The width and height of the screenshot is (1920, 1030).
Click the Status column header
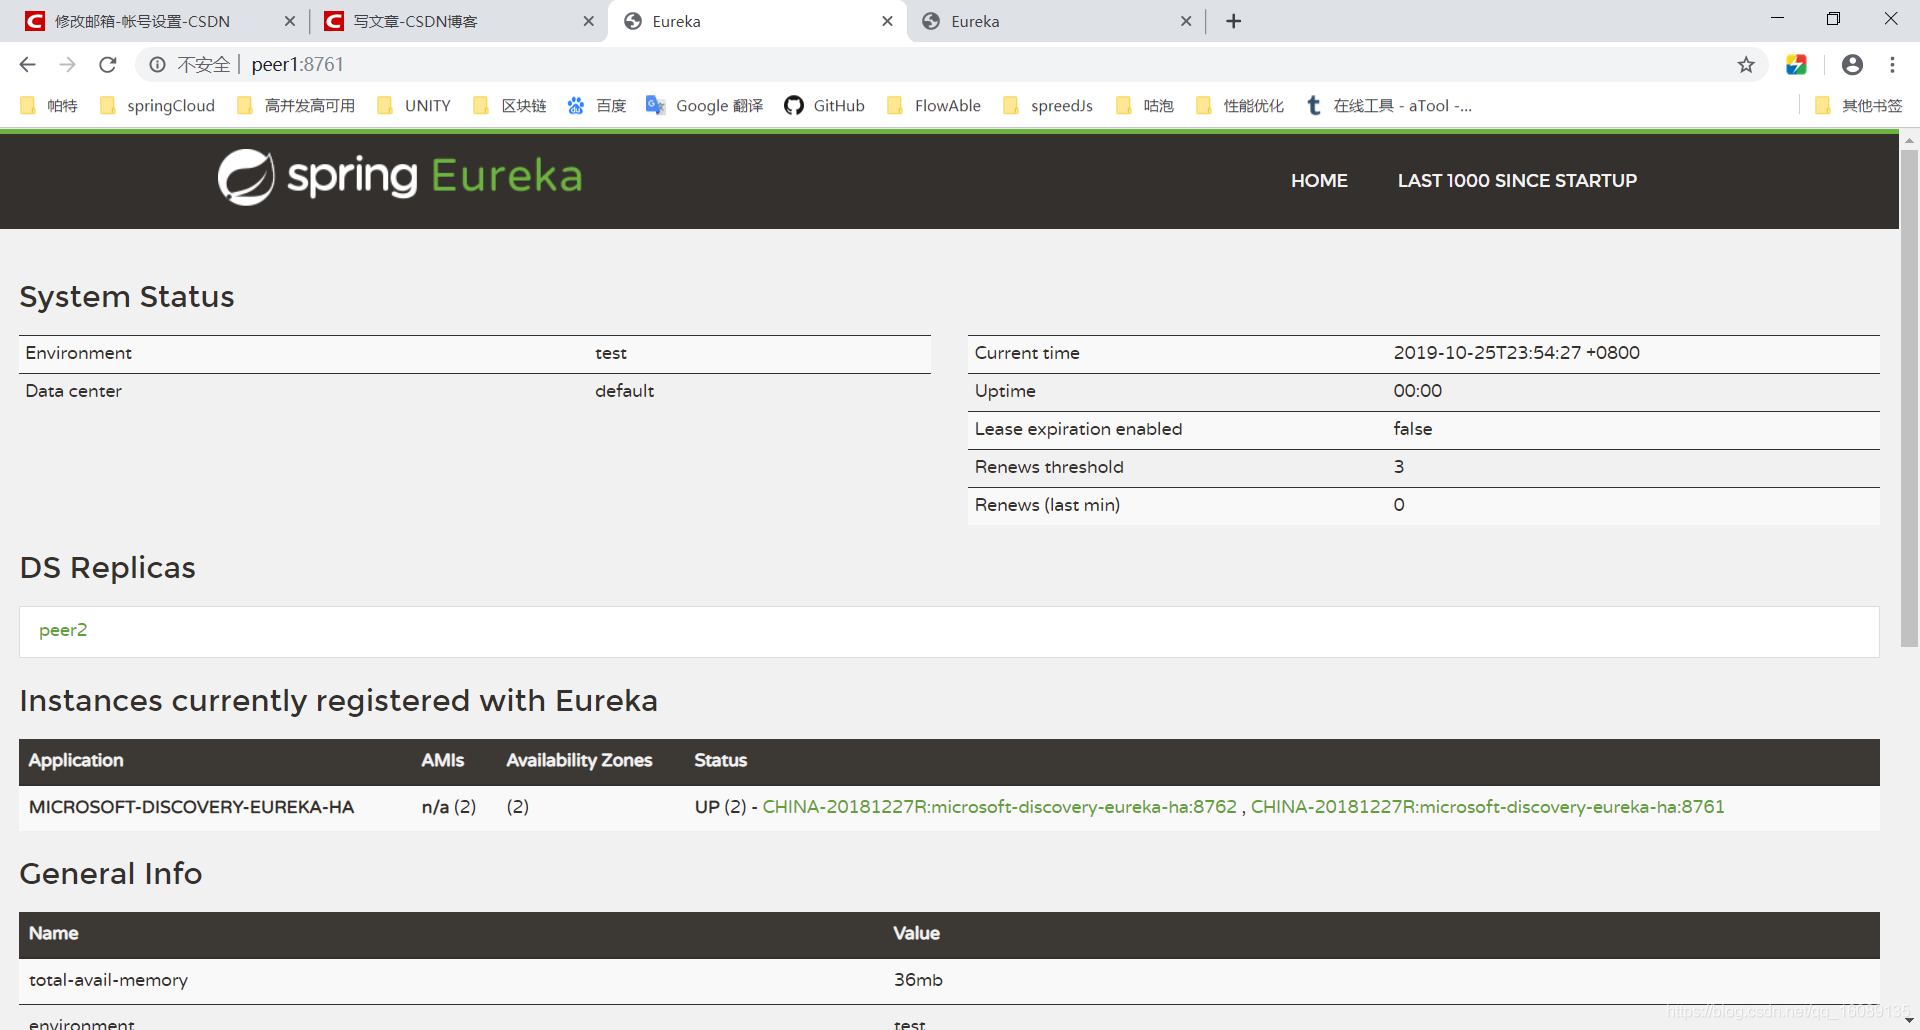[720, 761]
